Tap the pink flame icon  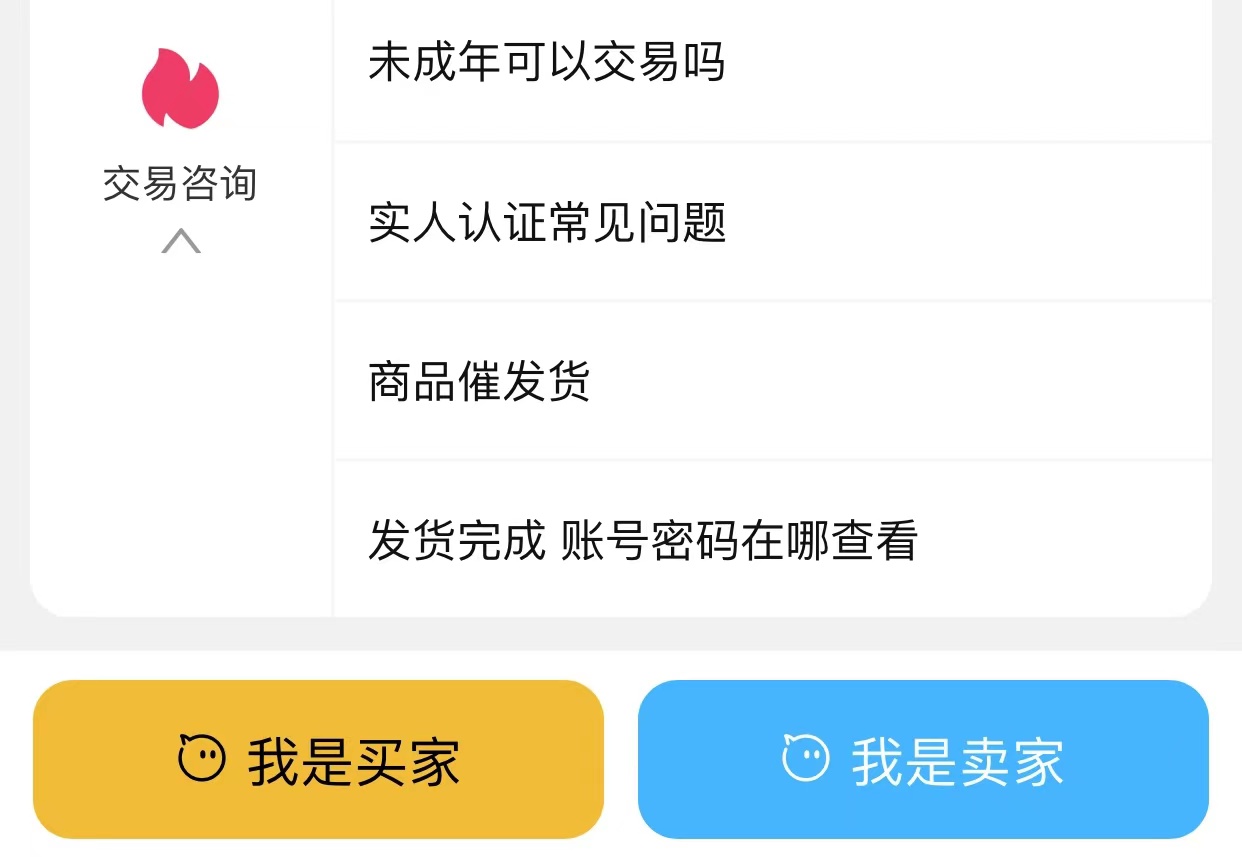tap(180, 89)
